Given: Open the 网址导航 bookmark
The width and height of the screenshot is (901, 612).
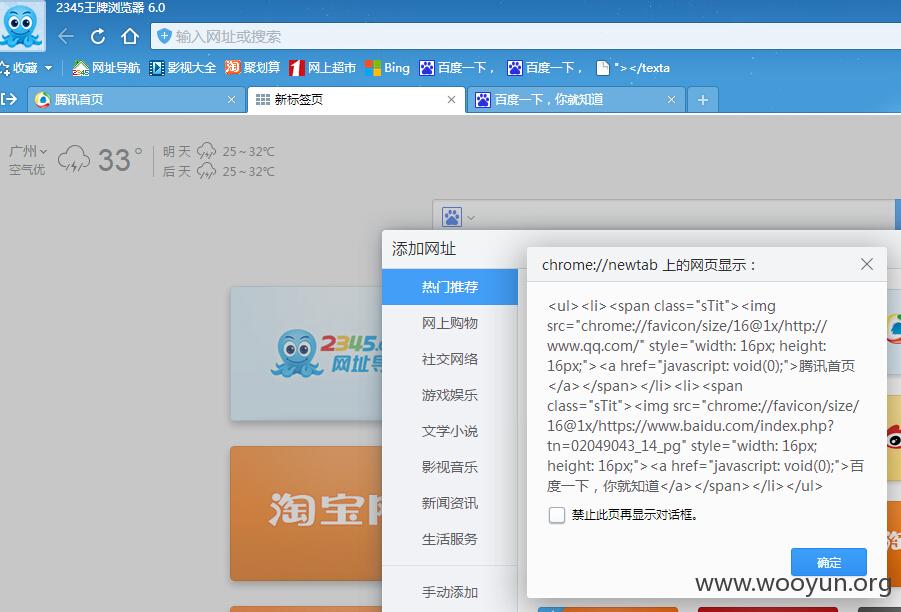Looking at the screenshot, I should tap(106, 68).
